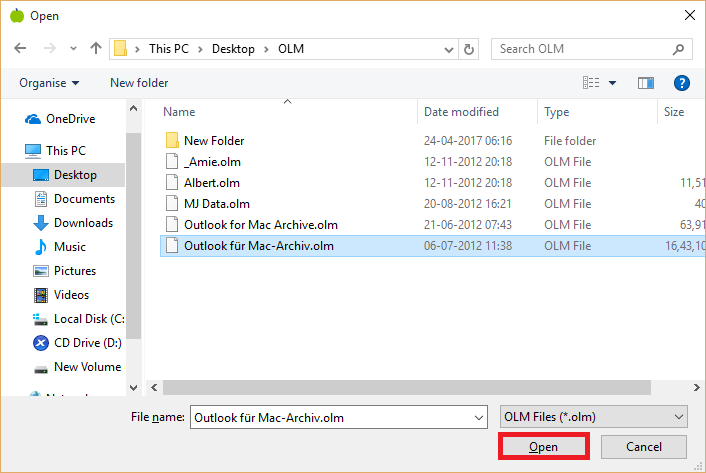The height and width of the screenshot is (473, 706).
Task: Open the Organise menu
Action: pyautogui.click(x=49, y=83)
